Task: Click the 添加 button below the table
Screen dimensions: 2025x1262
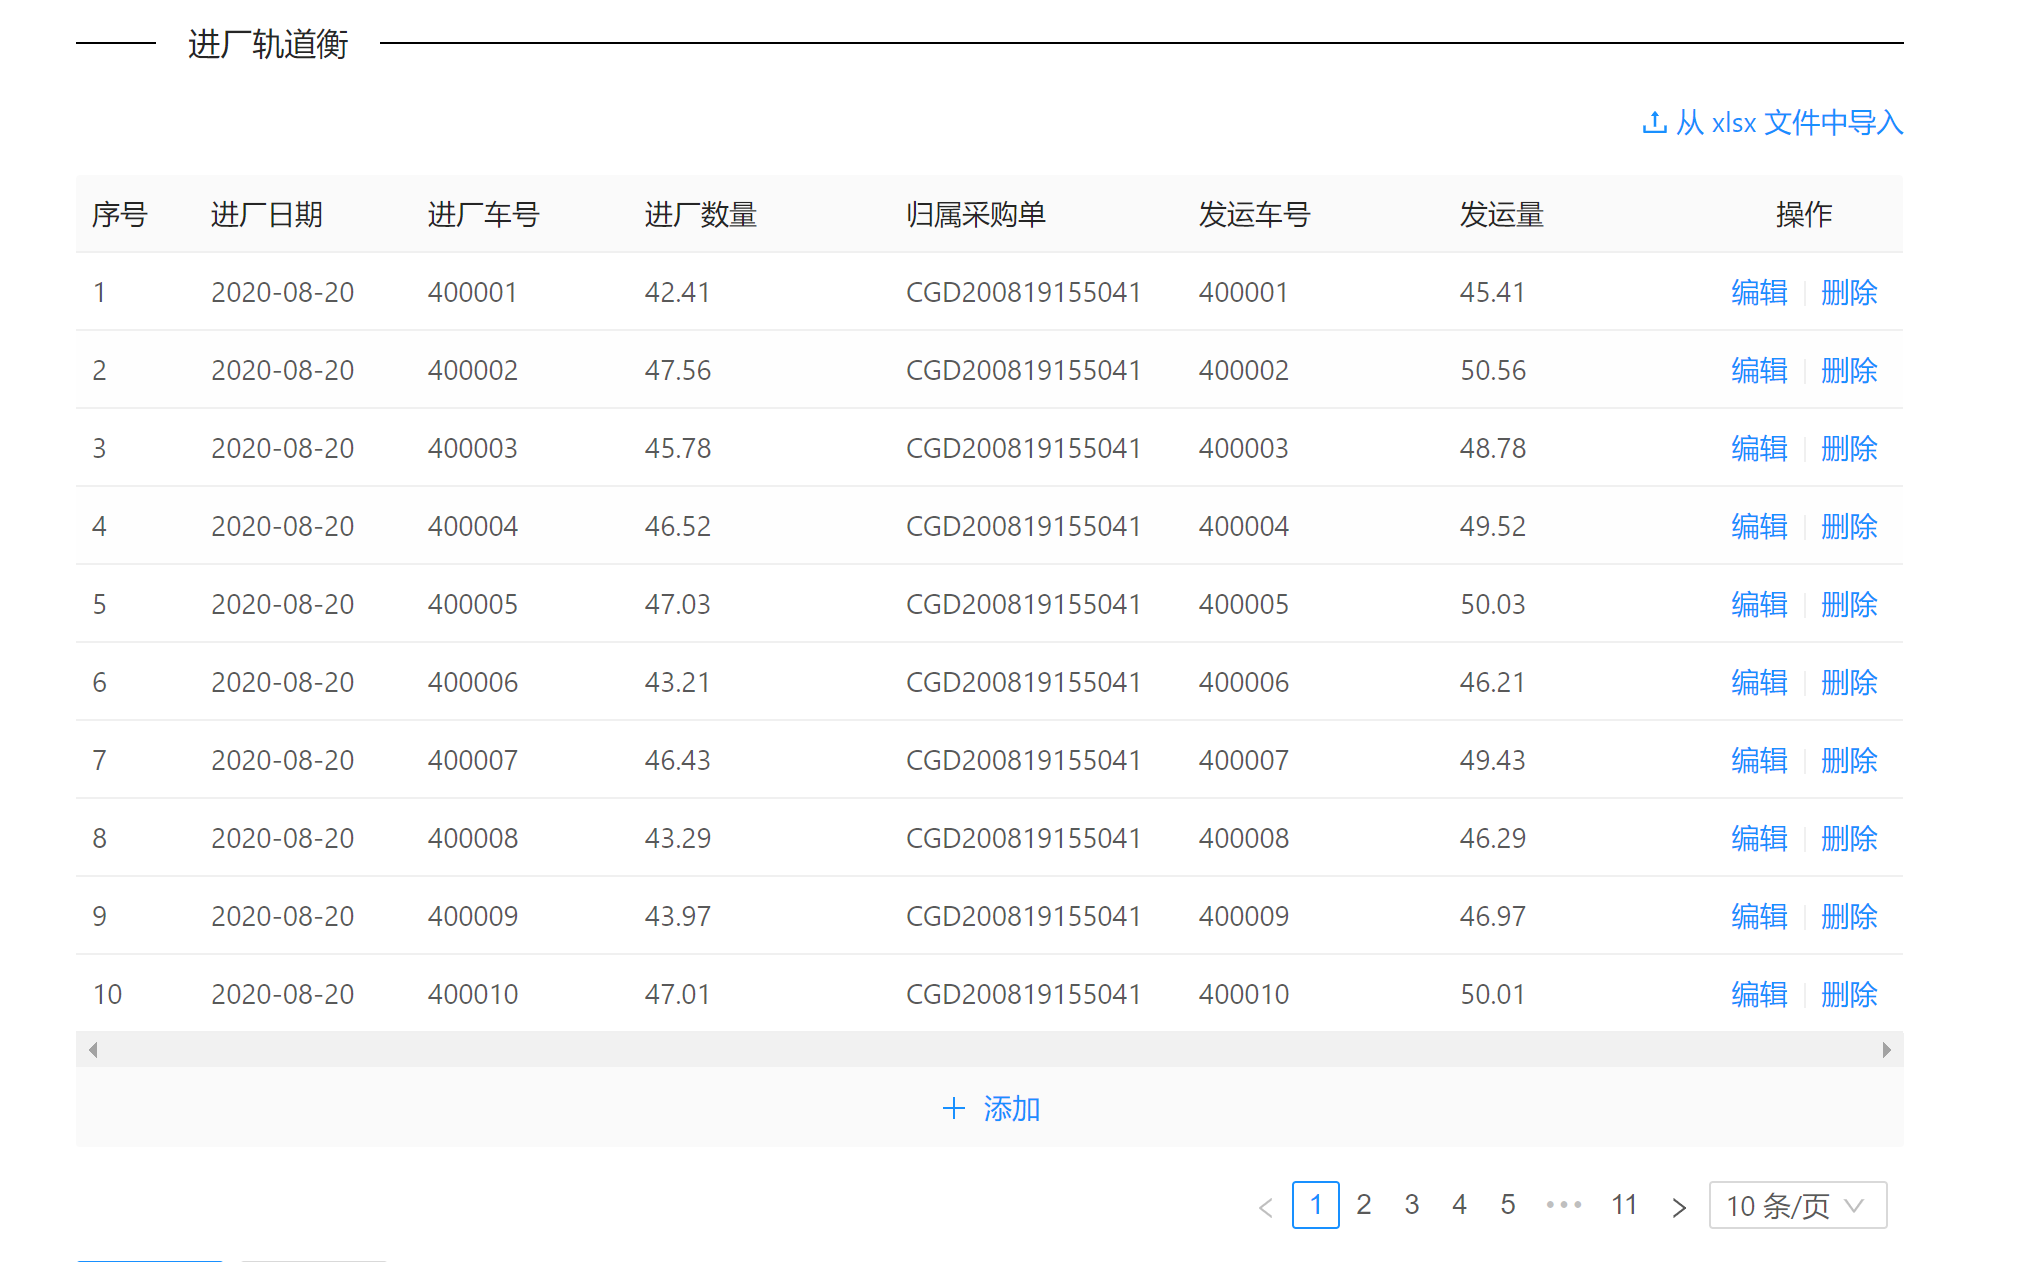Action: click(x=1010, y=1108)
